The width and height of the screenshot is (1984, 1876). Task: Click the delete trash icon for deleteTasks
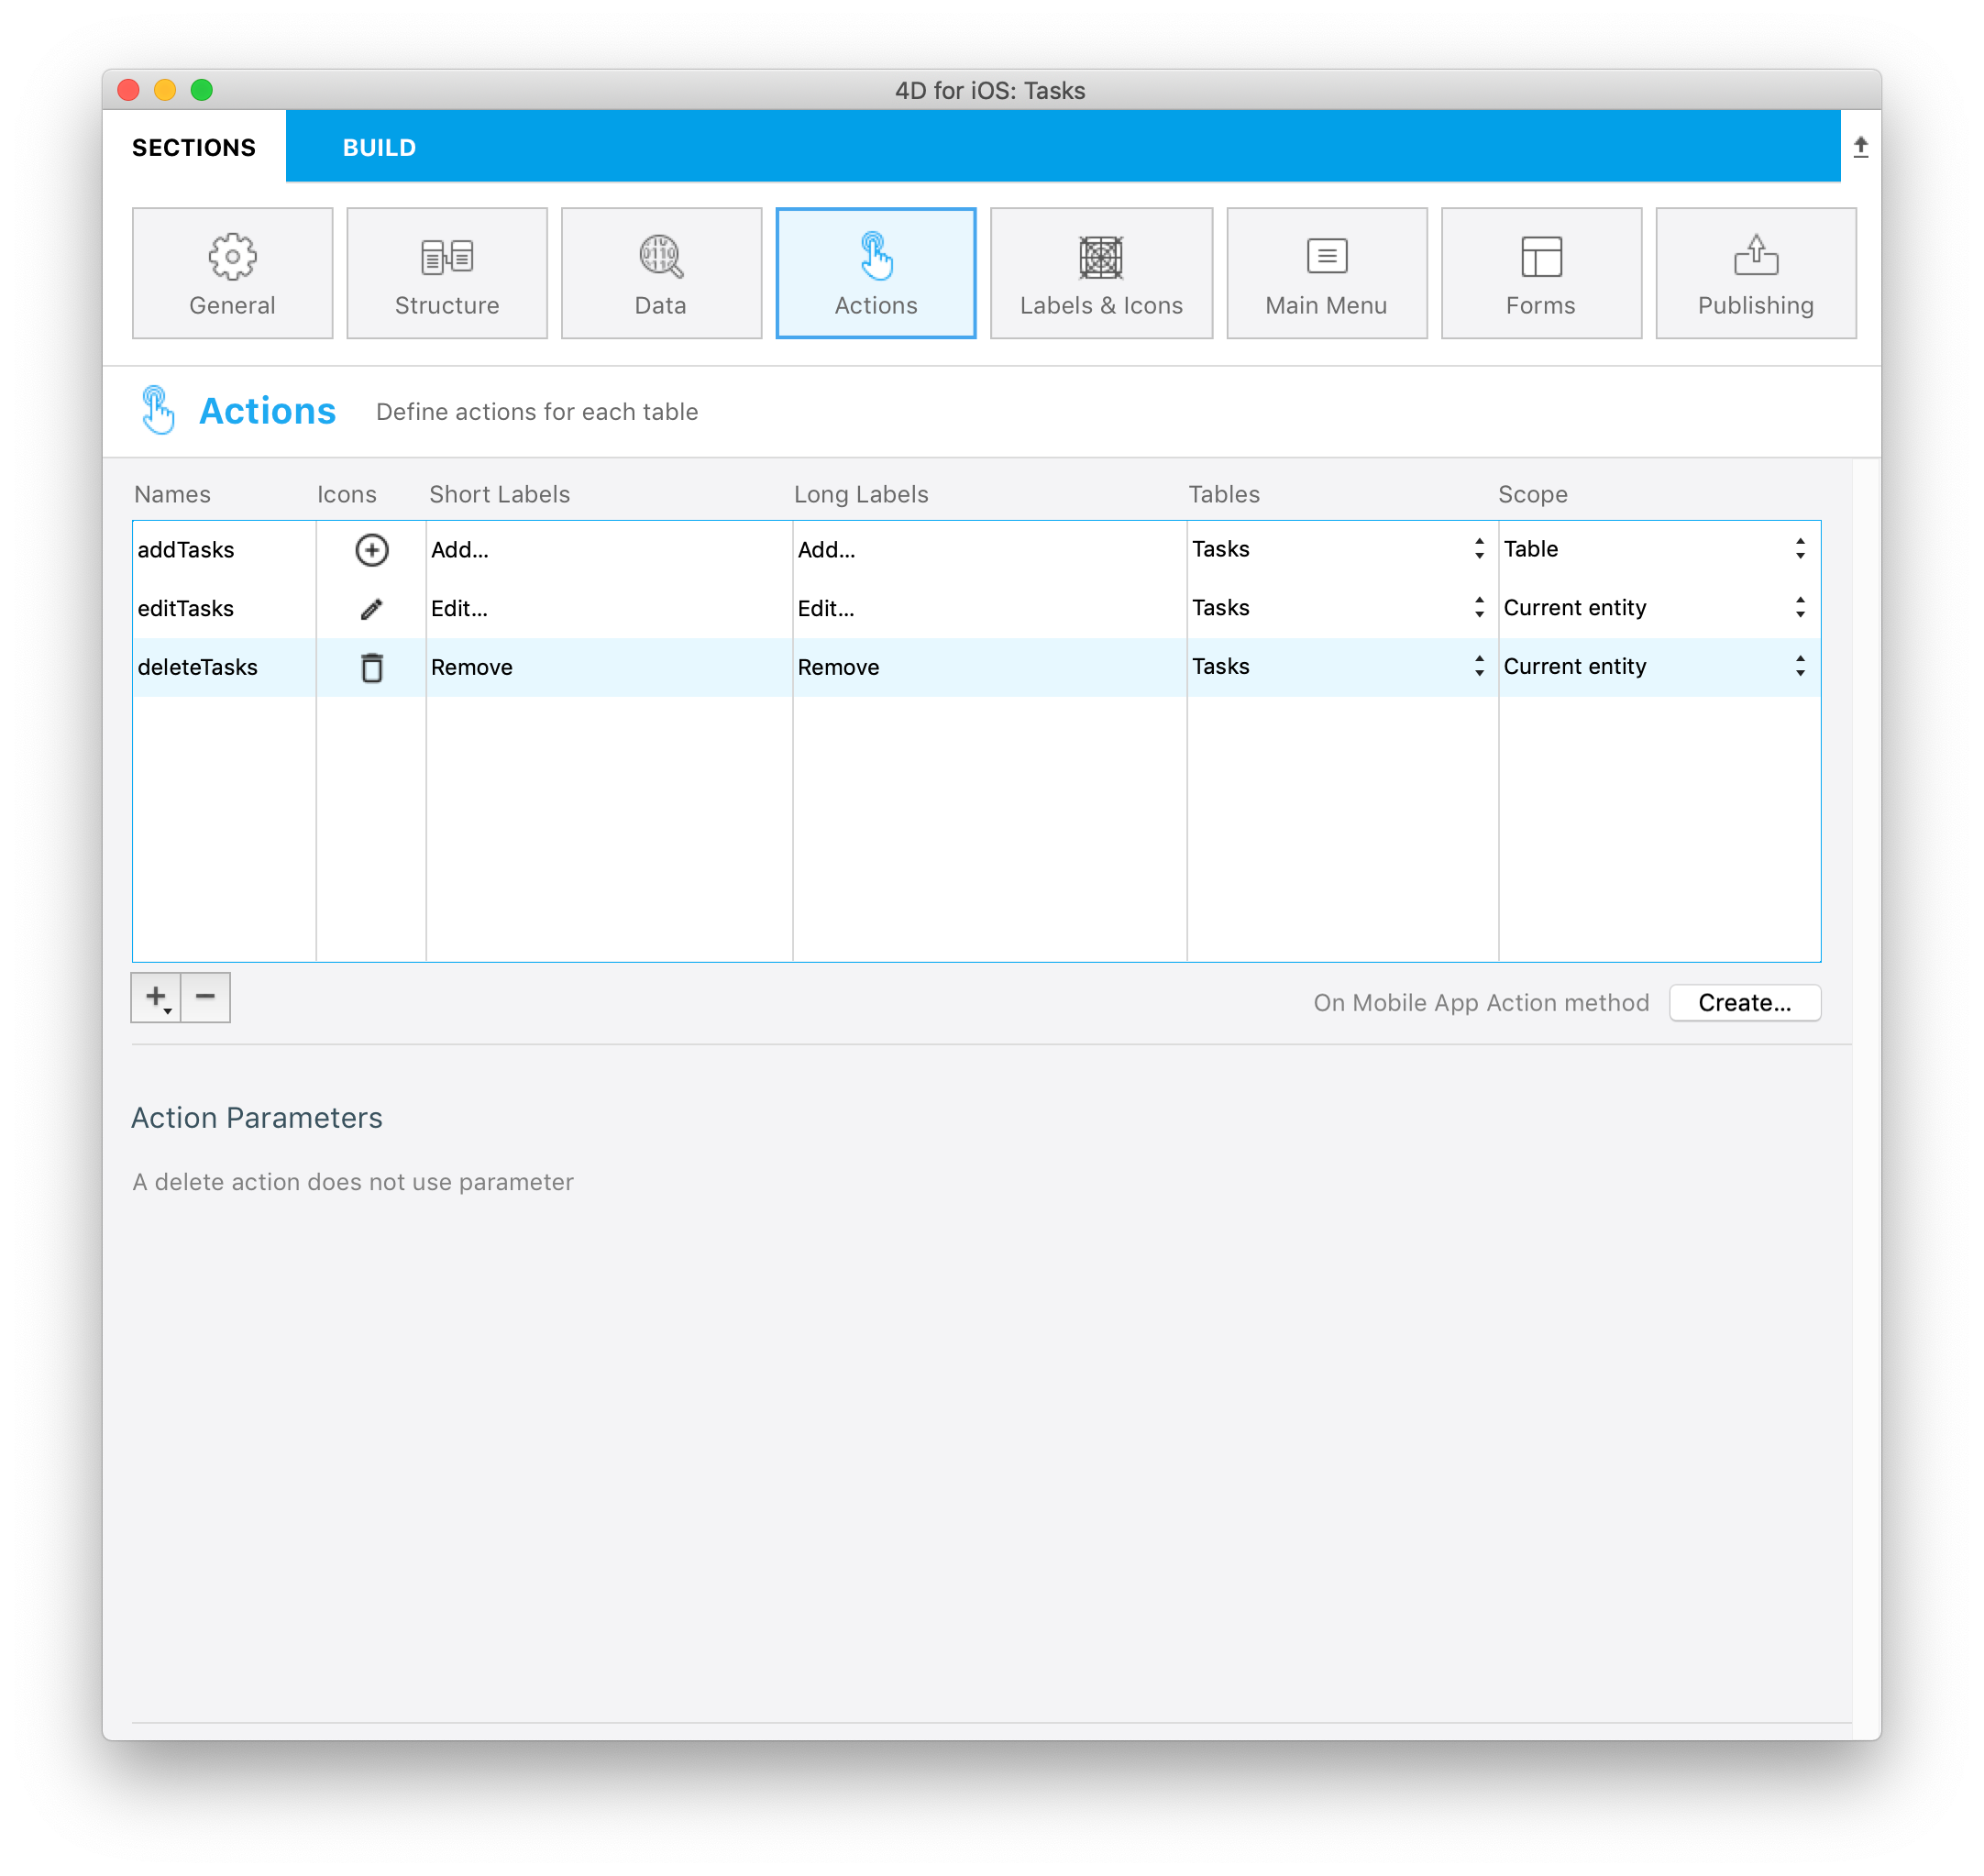tap(372, 667)
